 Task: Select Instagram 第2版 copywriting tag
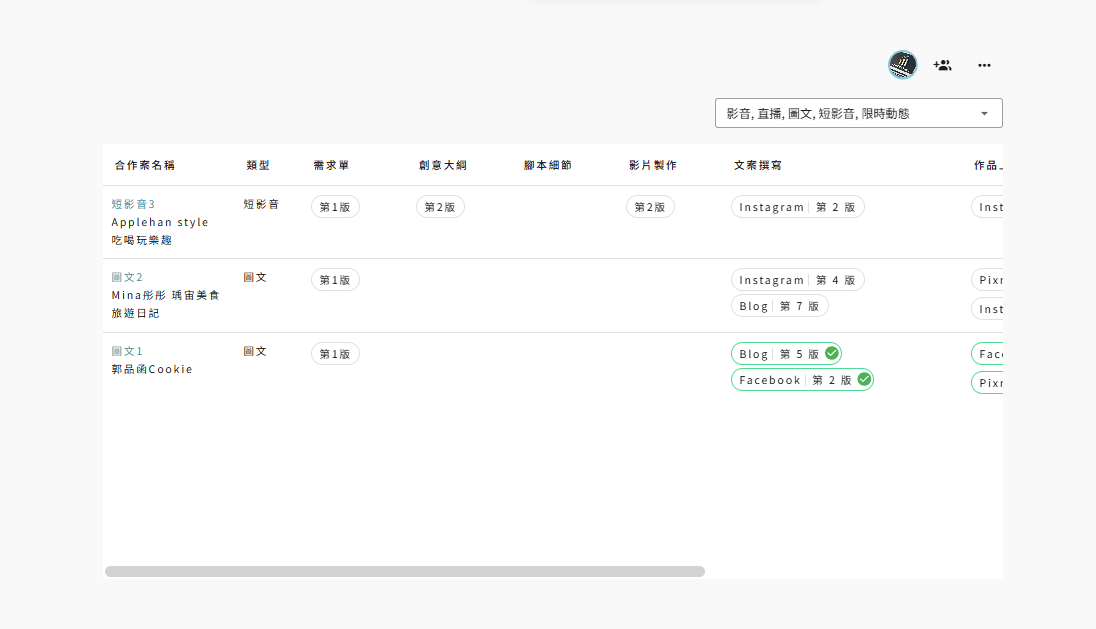click(x=797, y=207)
